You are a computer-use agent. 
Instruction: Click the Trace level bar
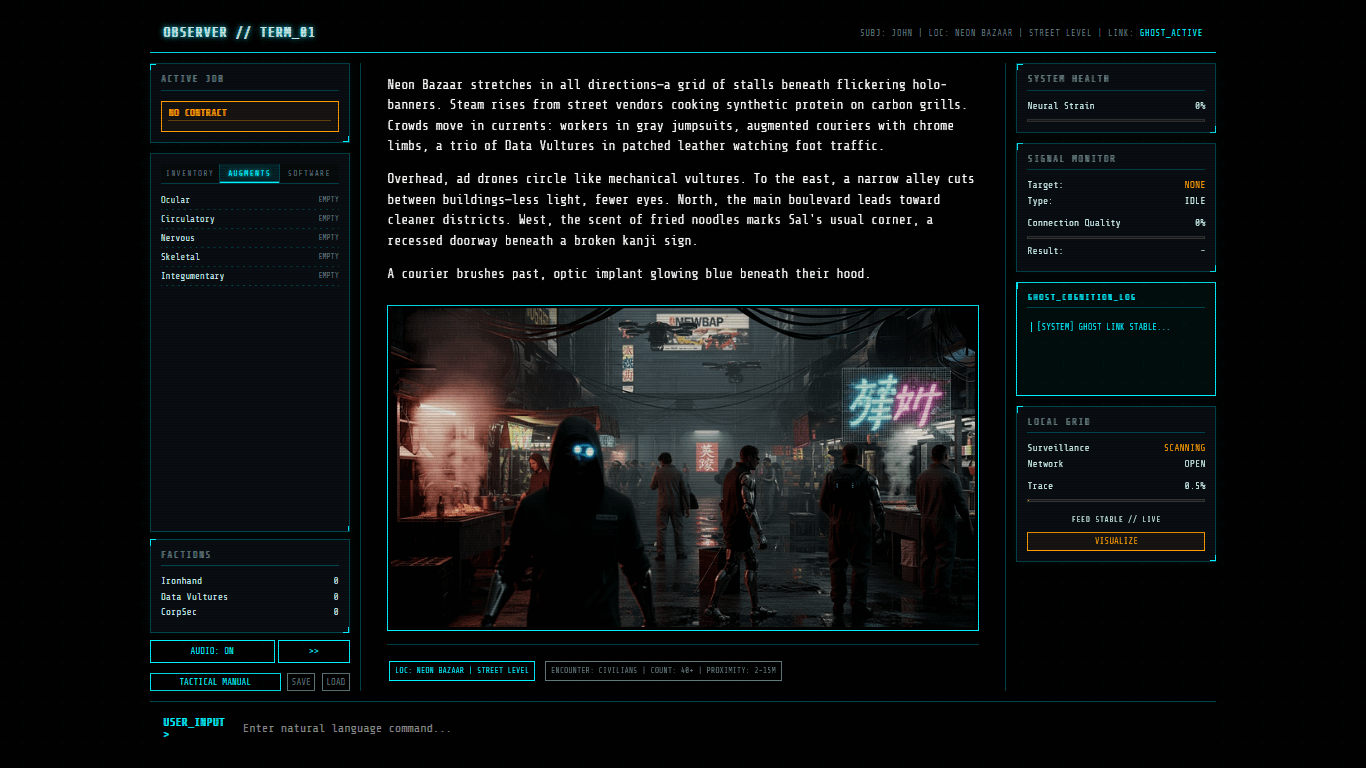(x=1115, y=500)
